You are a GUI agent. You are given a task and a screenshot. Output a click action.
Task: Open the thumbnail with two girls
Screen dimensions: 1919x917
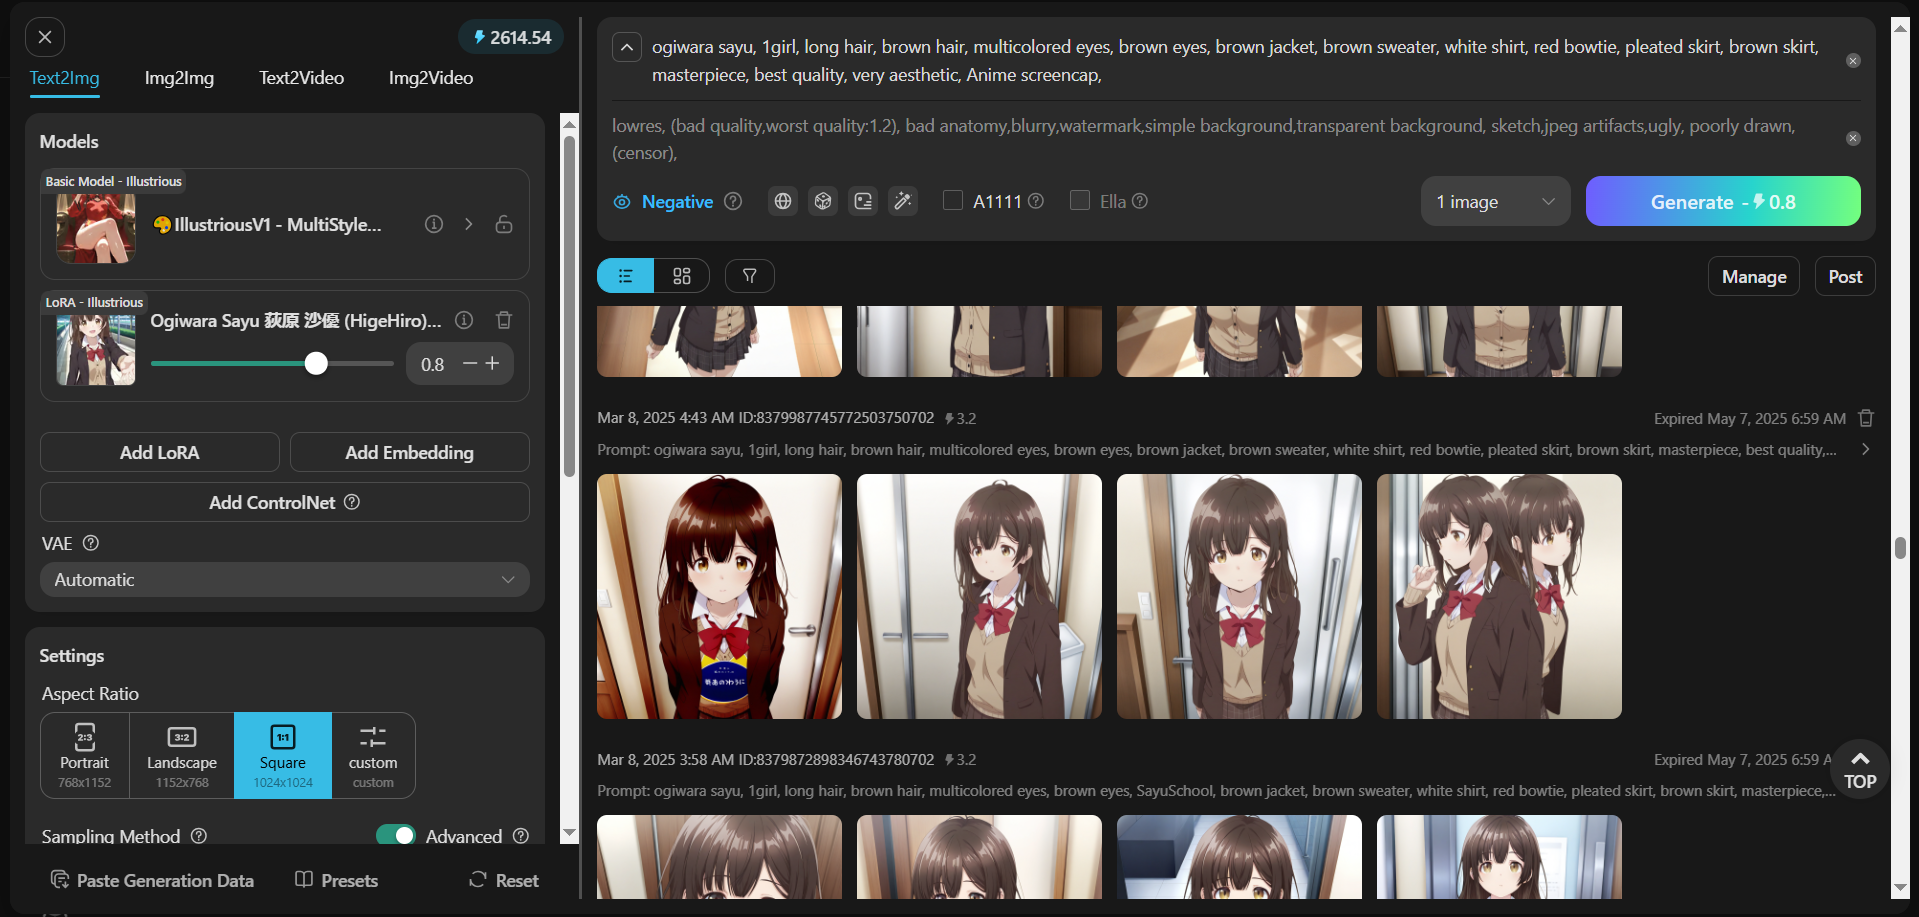tap(1499, 597)
